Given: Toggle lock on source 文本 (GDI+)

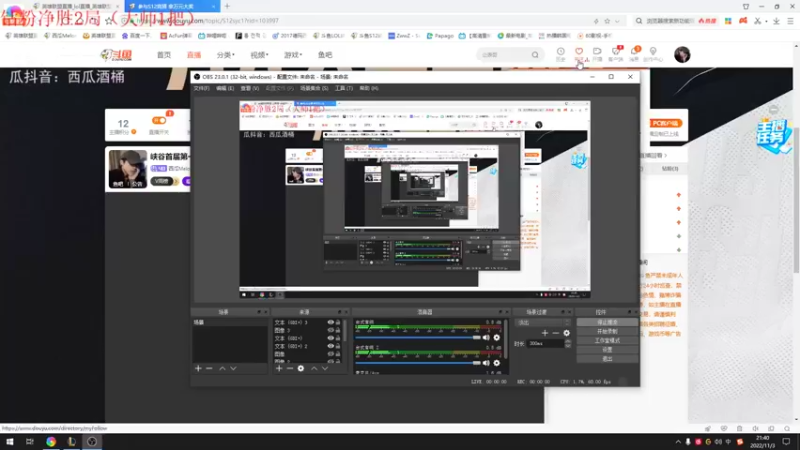Looking at the screenshot, I should [x=338, y=338].
